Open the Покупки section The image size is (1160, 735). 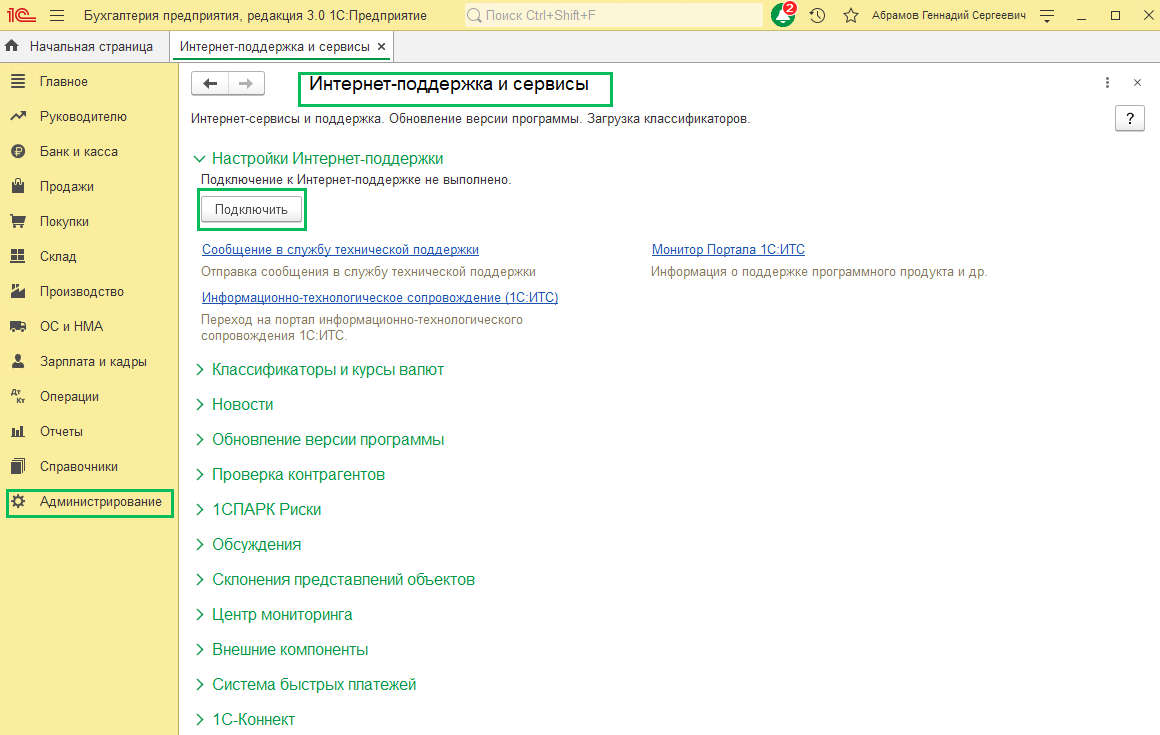pyautogui.click(x=64, y=222)
